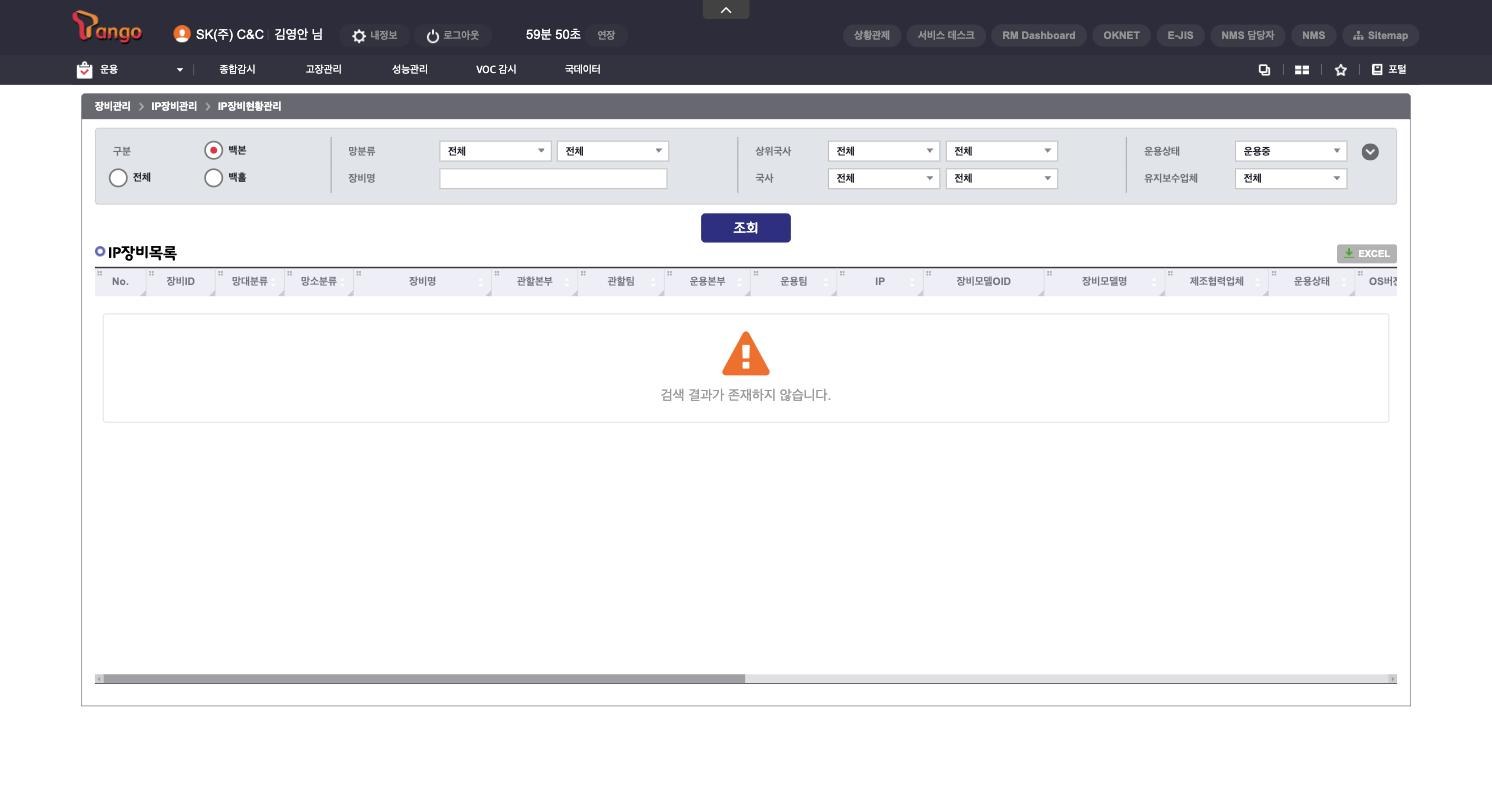This screenshot has height=812, width=1492.
Task: Open the 운용 menu dropdown
Action: click(x=180, y=70)
